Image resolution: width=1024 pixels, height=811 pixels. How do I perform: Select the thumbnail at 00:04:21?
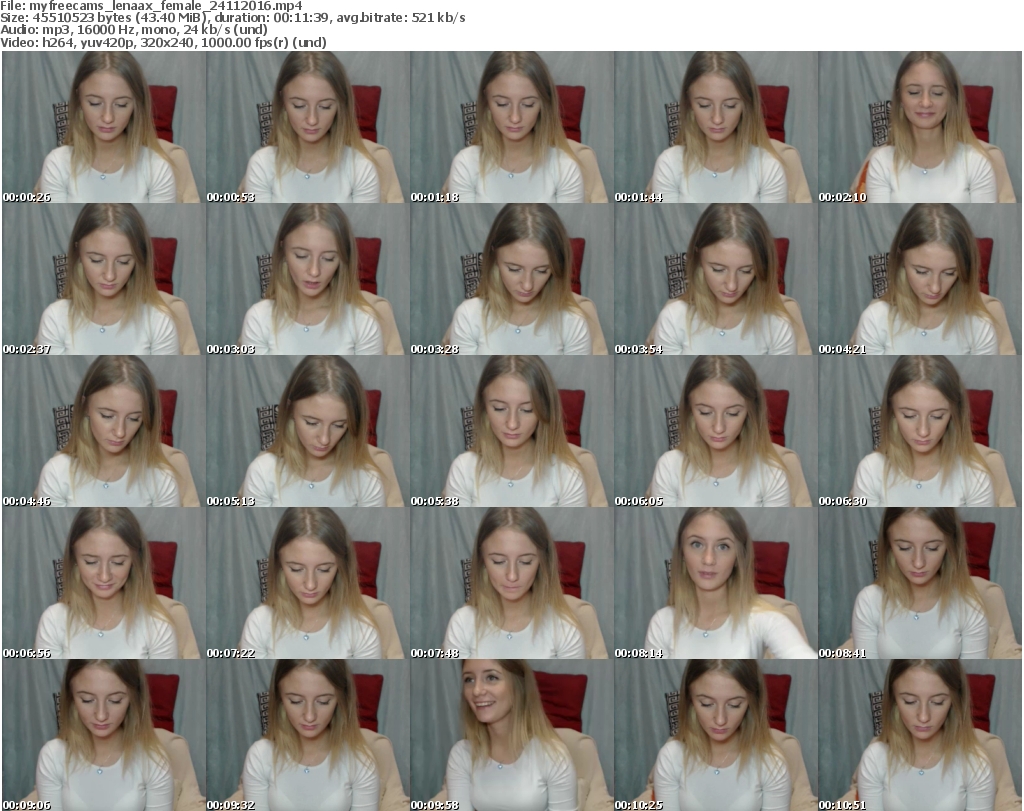click(920, 279)
